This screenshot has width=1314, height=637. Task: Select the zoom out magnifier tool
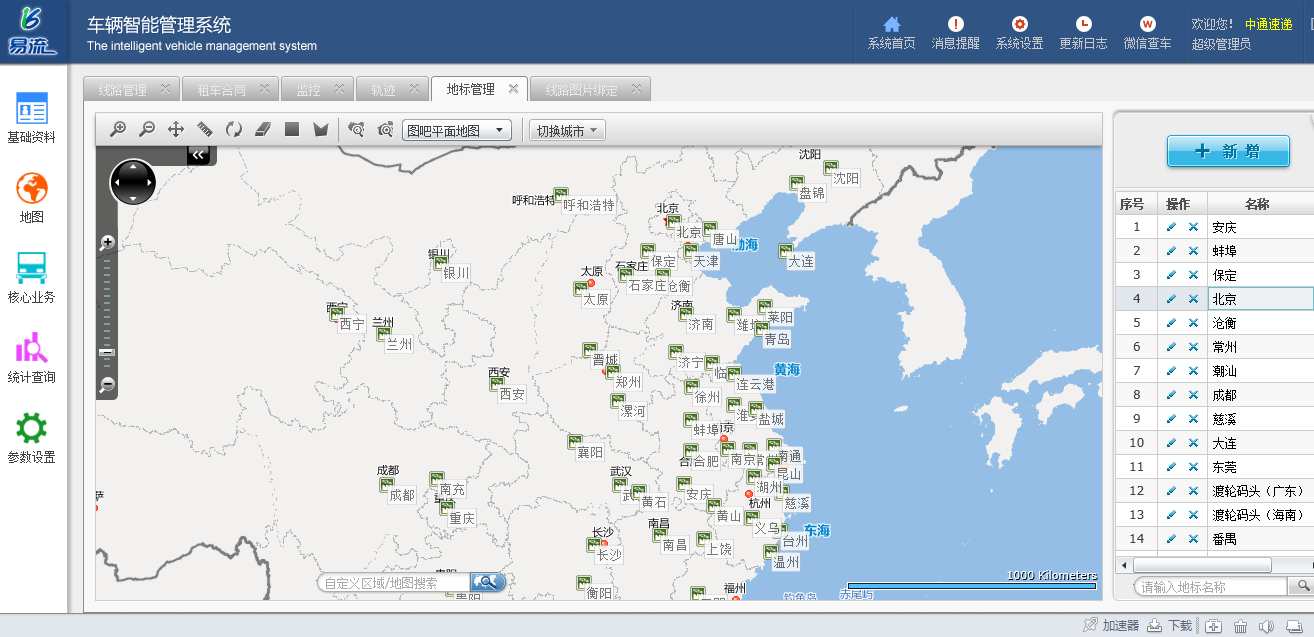pyautogui.click(x=147, y=129)
